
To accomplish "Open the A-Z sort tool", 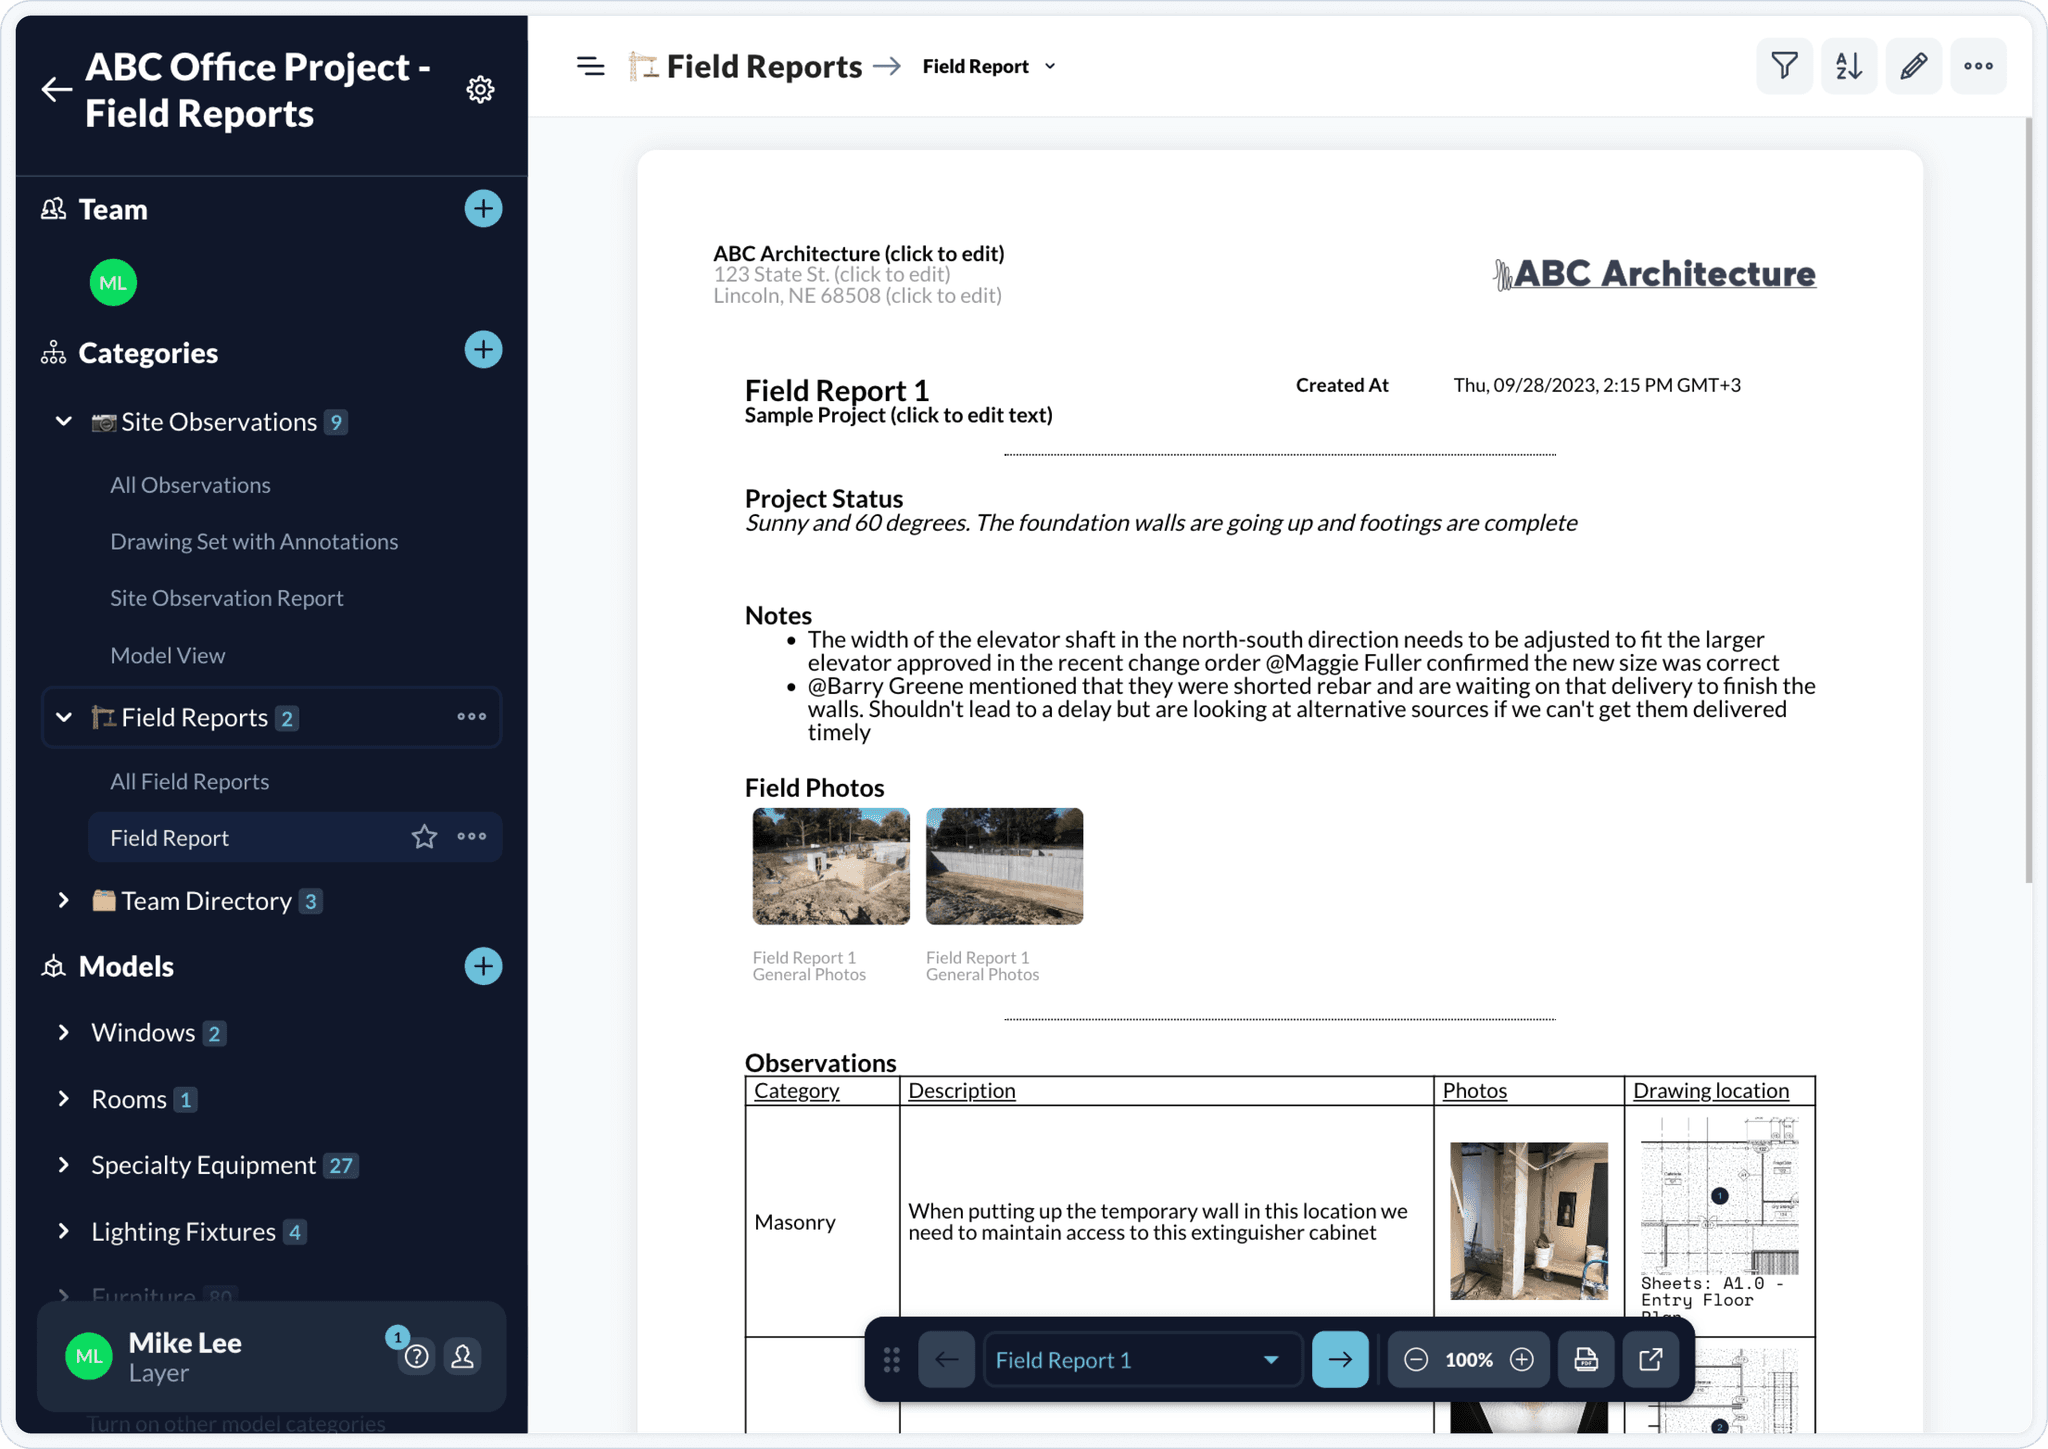I will click(x=1849, y=67).
